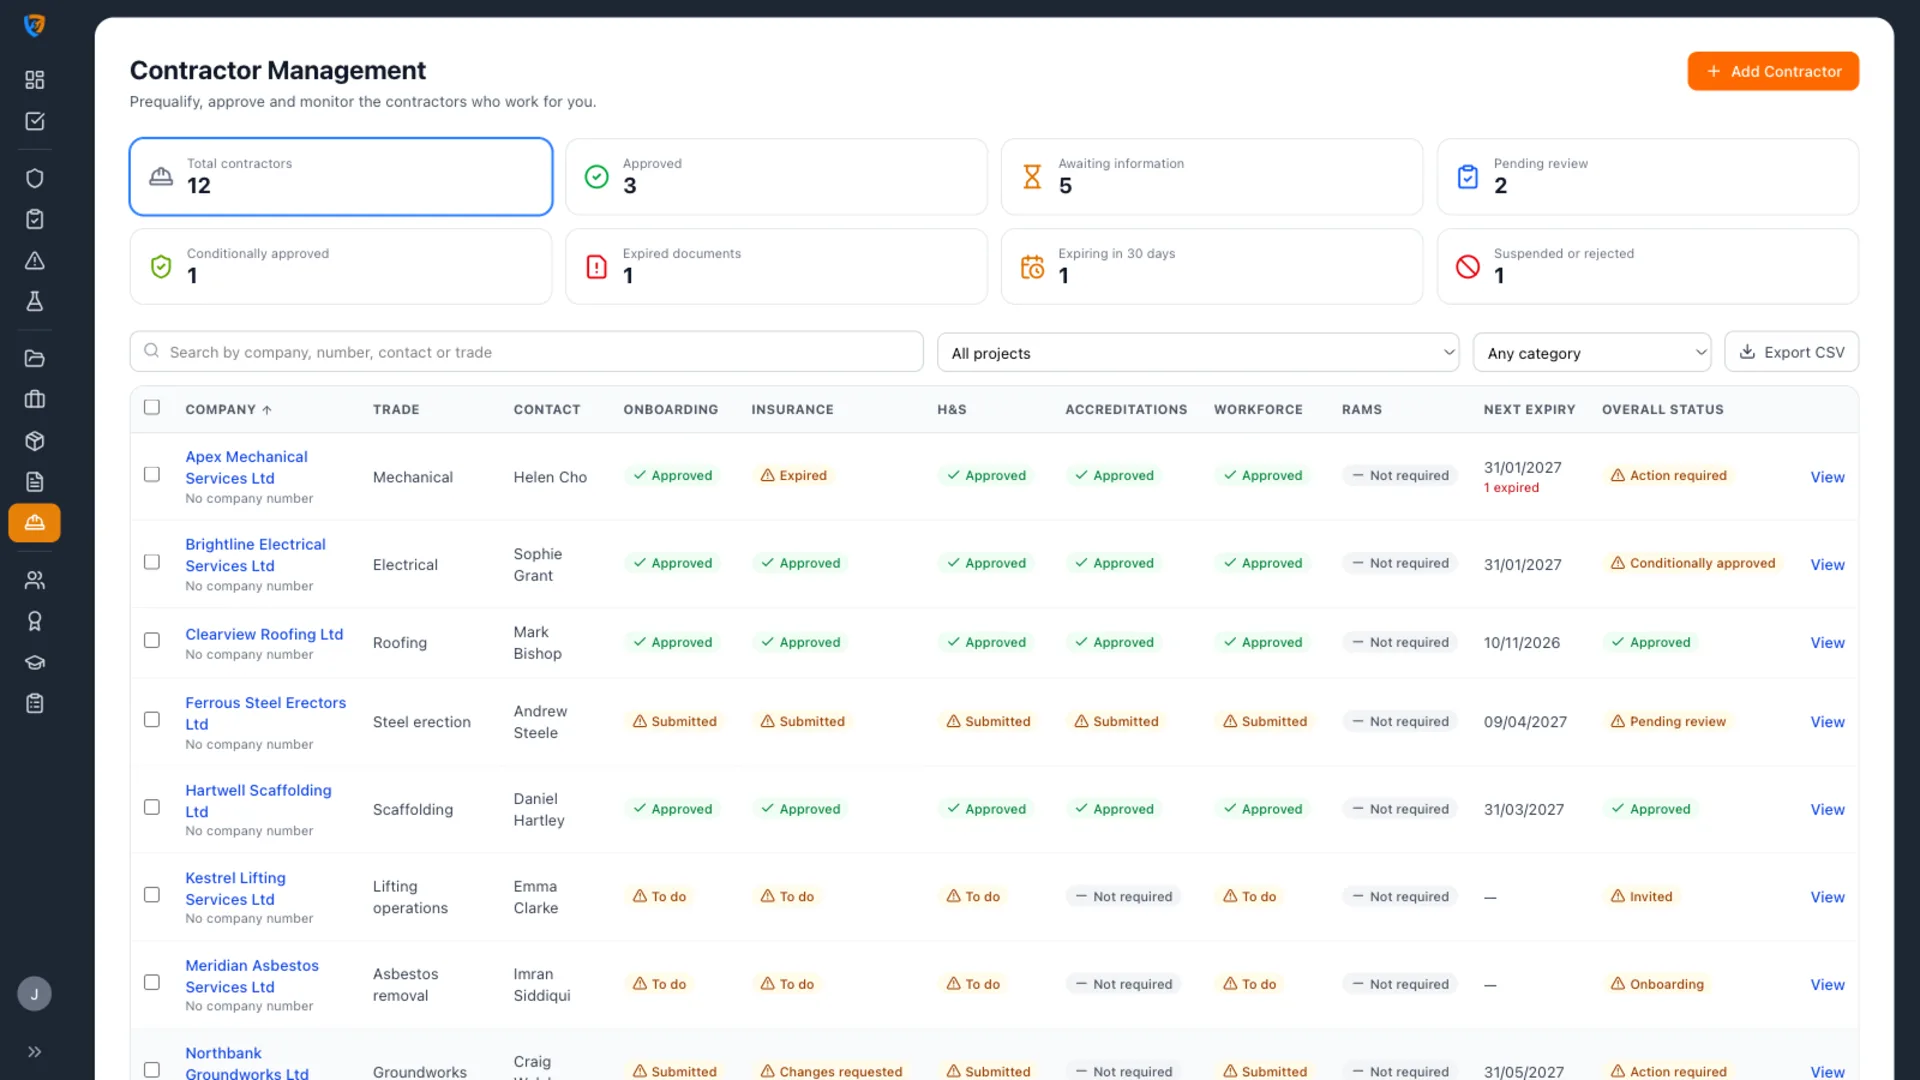This screenshot has width=1920, height=1080.
Task: Sort by the COMPANY column header
Action: click(x=228, y=410)
